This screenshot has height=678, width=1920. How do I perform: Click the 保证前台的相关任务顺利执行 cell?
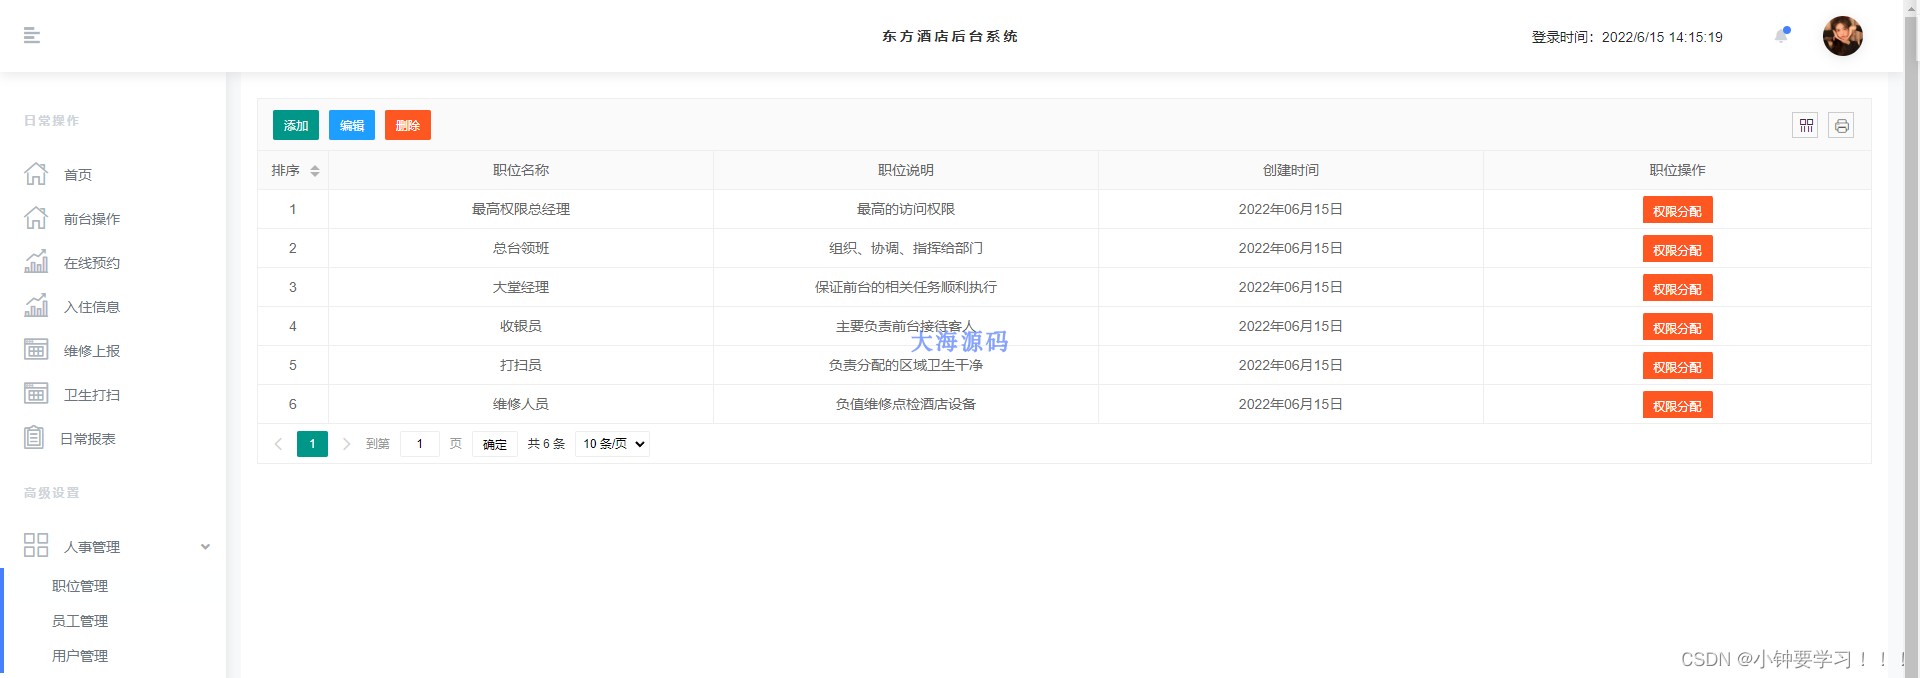tap(906, 287)
